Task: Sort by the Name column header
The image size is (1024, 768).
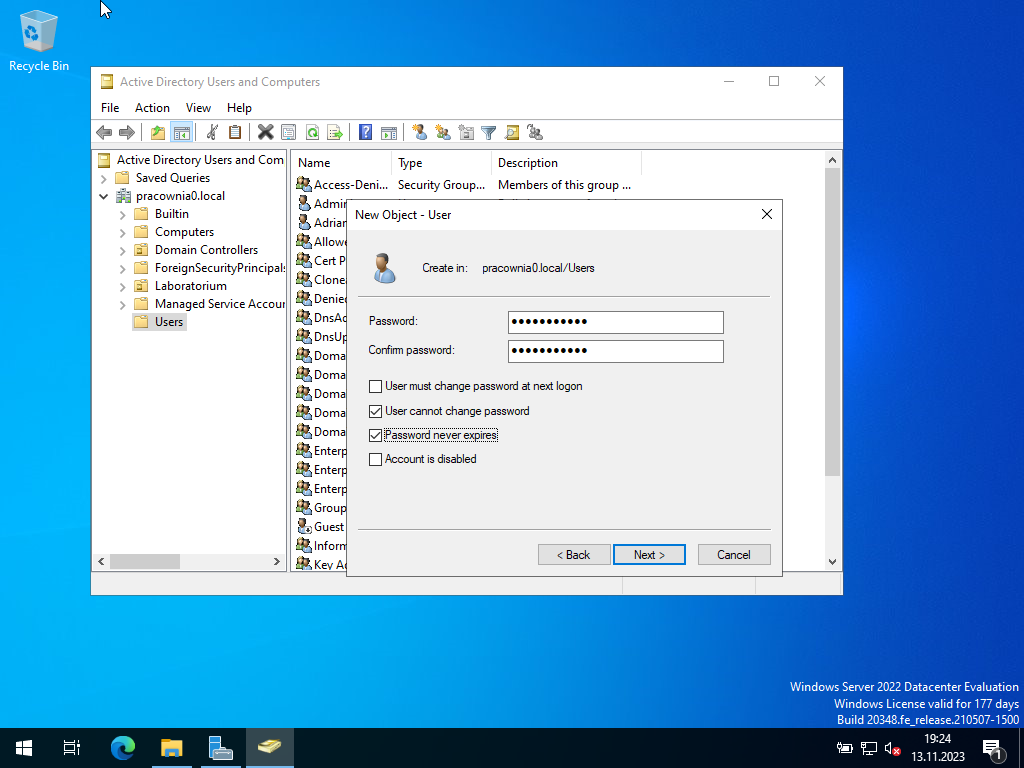Action: (341, 163)
